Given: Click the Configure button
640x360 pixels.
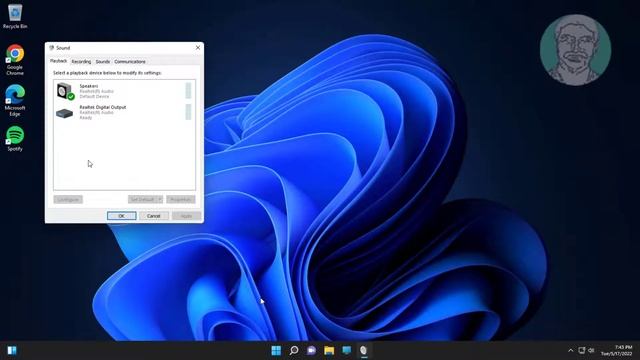Looking at the screenshot, I should click(68, 199).
